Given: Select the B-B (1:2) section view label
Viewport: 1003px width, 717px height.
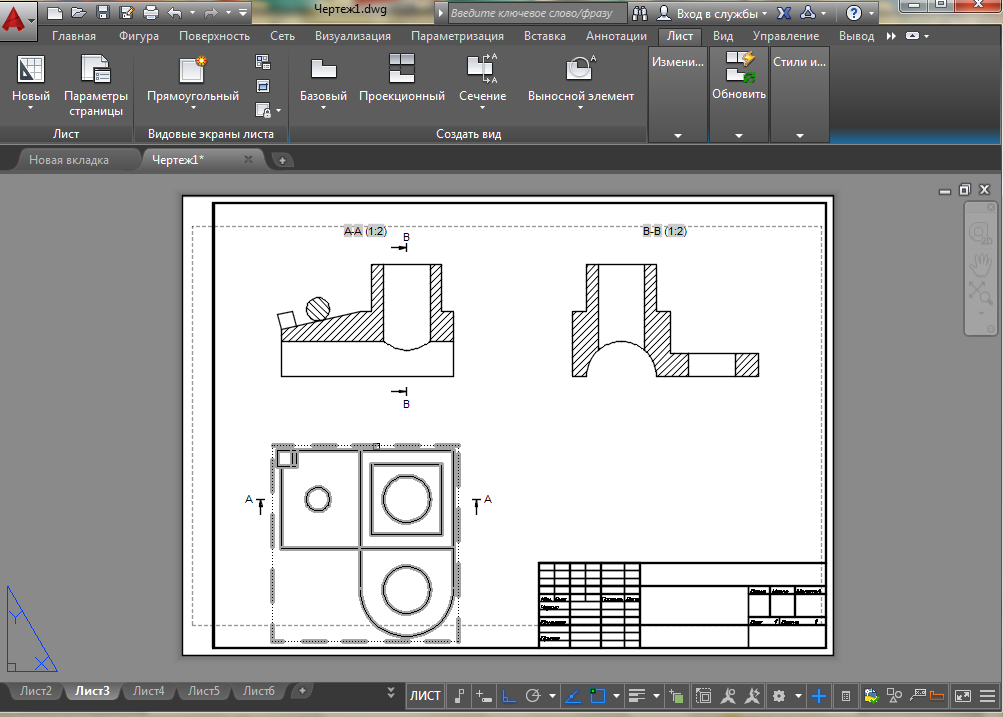Looking at the screenshot, I should coord(665,231).
